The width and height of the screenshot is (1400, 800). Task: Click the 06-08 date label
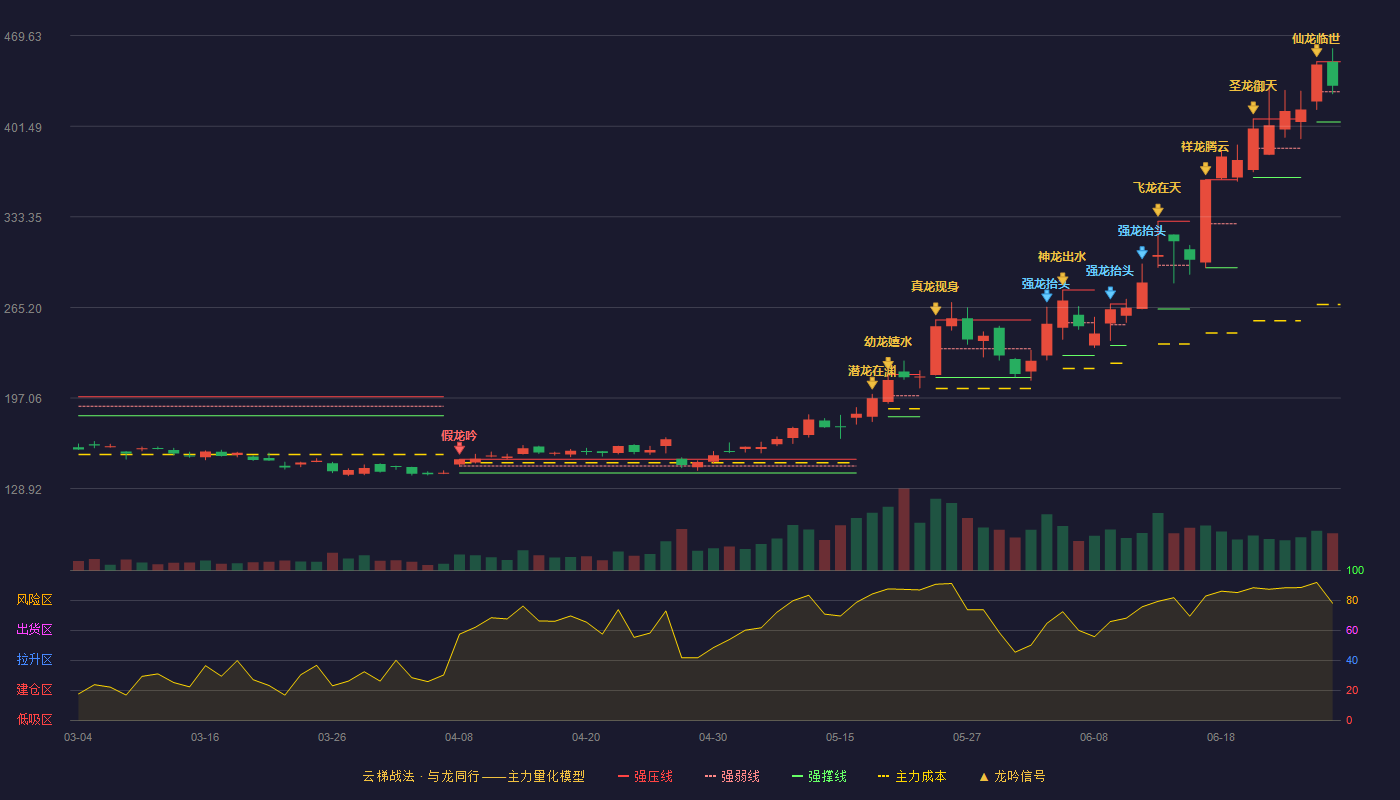point(1094,737)
